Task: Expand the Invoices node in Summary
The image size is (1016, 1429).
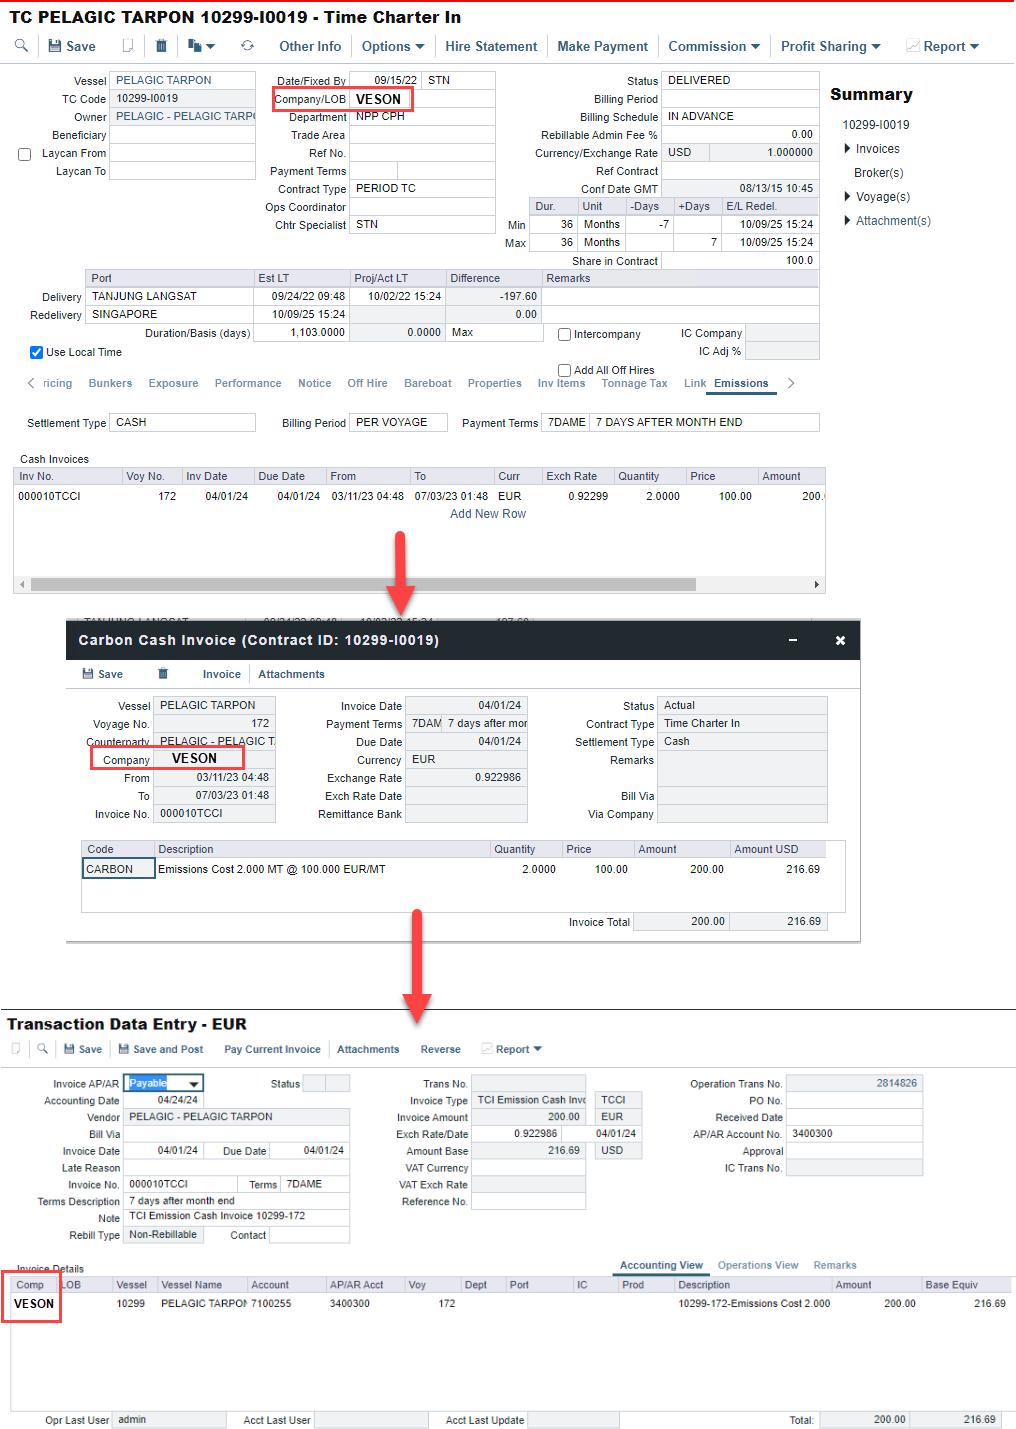Action: point(848,149)
